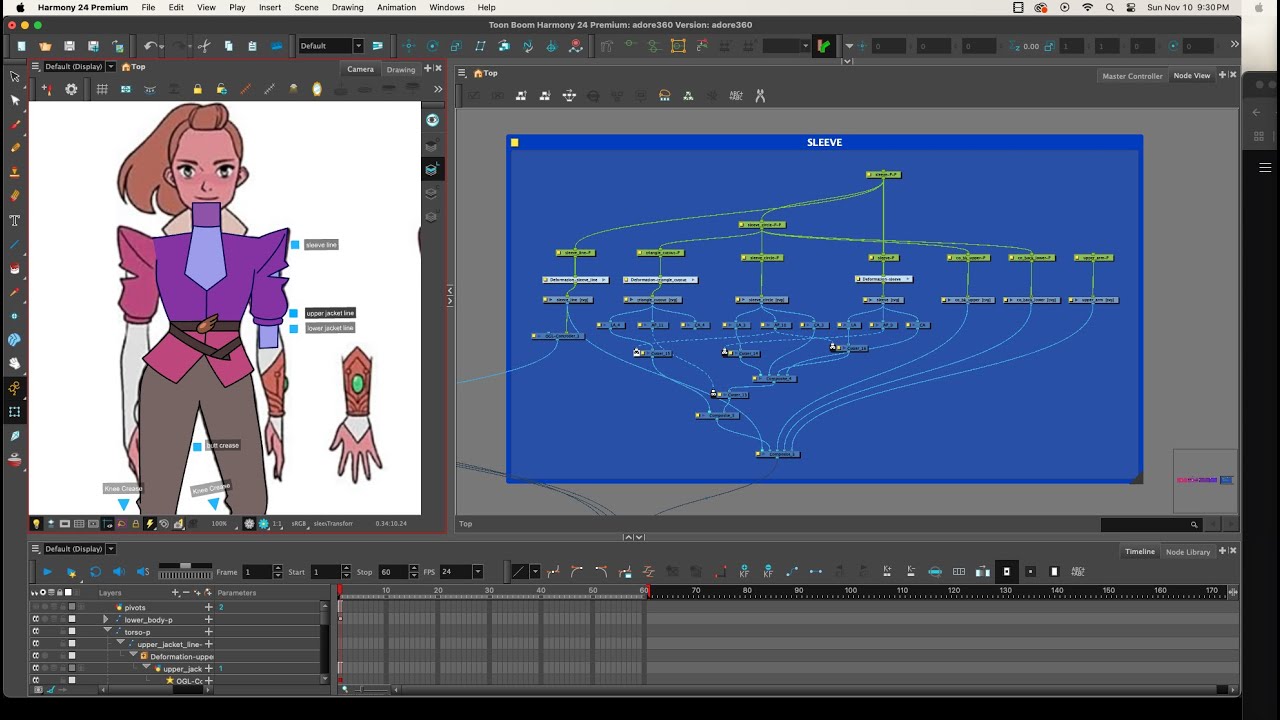Click the Node View search field
Image resolution: width=1280 pixels, height=720 pixels.
1150,524
